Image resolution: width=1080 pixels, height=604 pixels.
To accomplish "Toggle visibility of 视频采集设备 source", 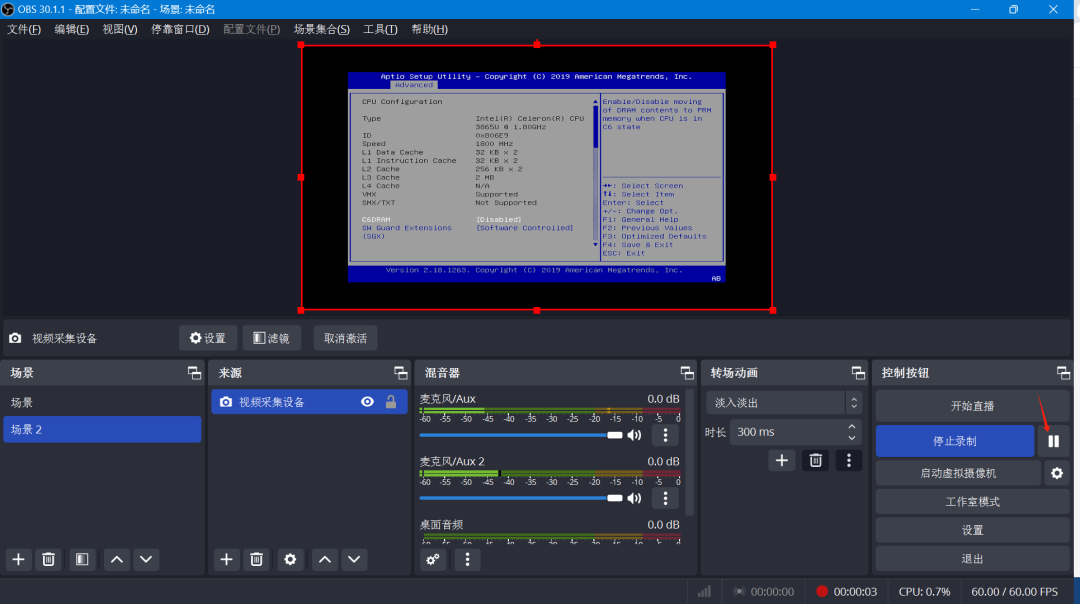I will 368,402.
